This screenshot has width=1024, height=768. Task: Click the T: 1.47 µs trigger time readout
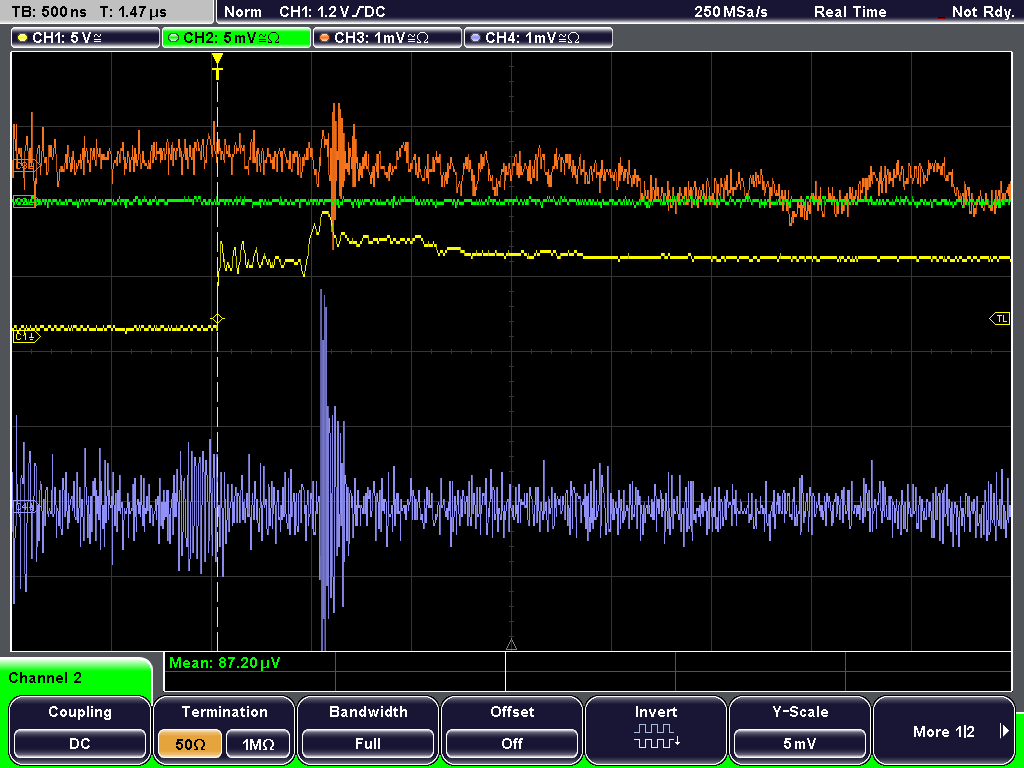(134, 12)
